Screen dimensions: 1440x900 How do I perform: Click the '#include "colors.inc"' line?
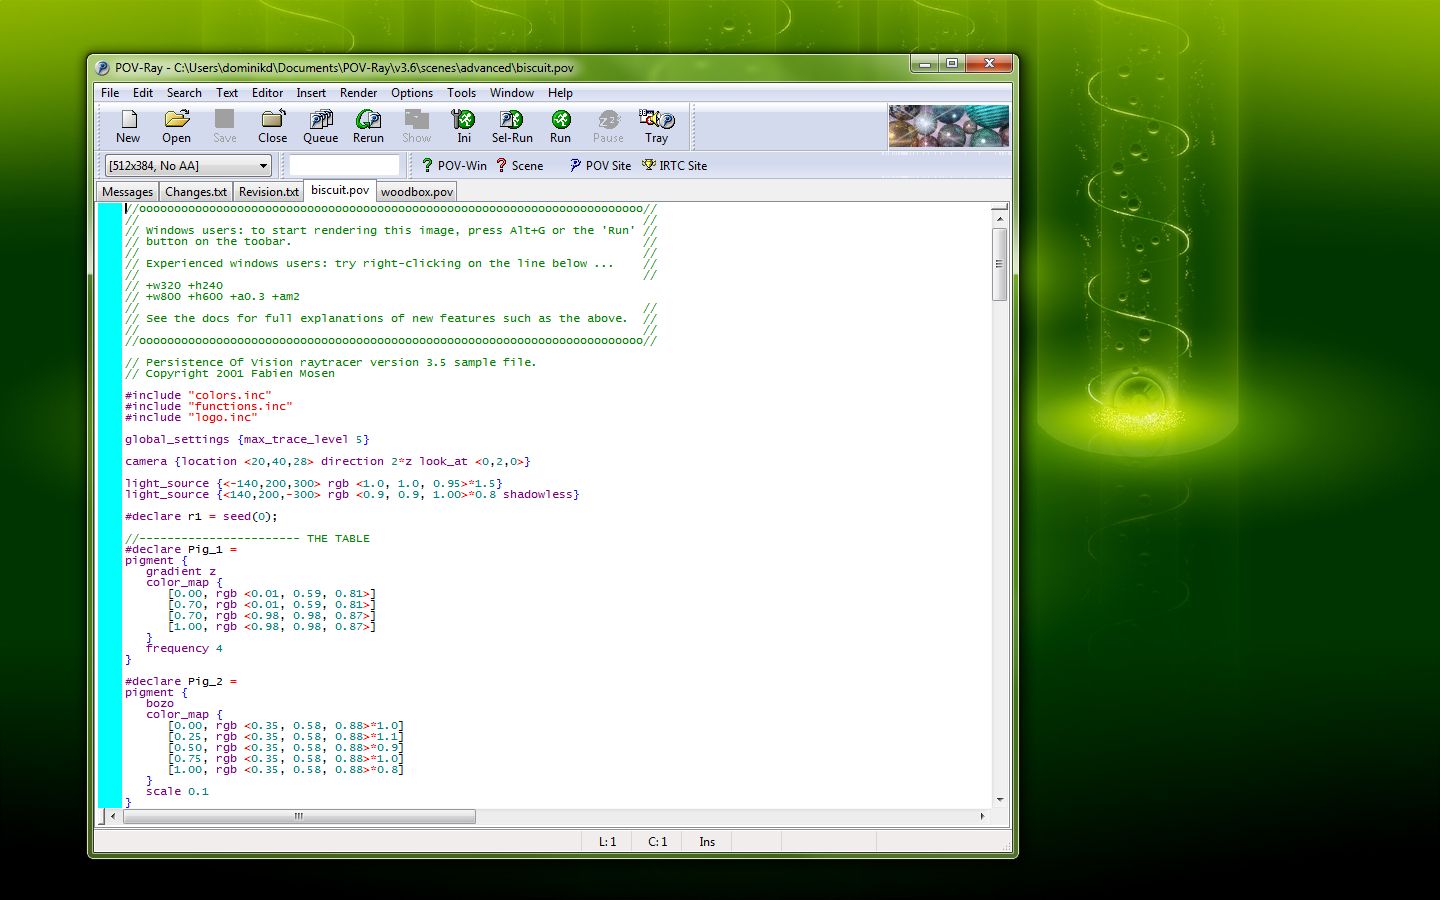198,395
